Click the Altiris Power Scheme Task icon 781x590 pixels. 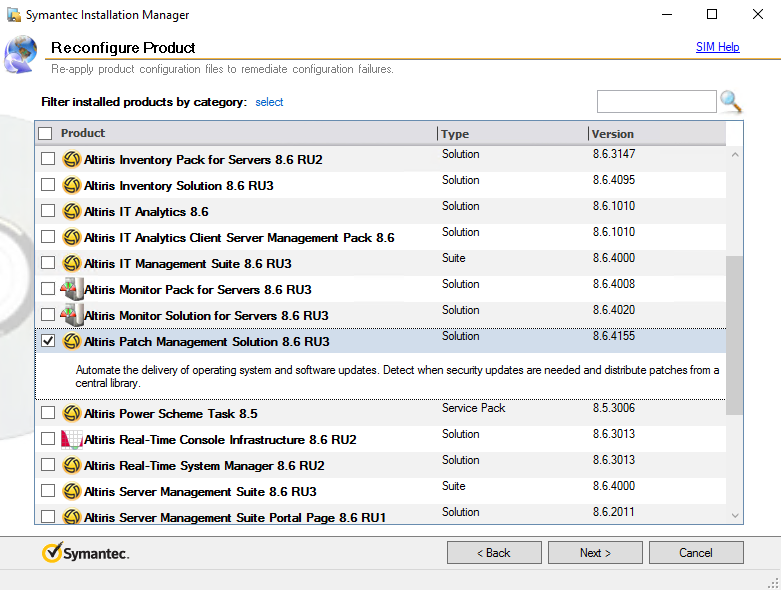point(72,413)
